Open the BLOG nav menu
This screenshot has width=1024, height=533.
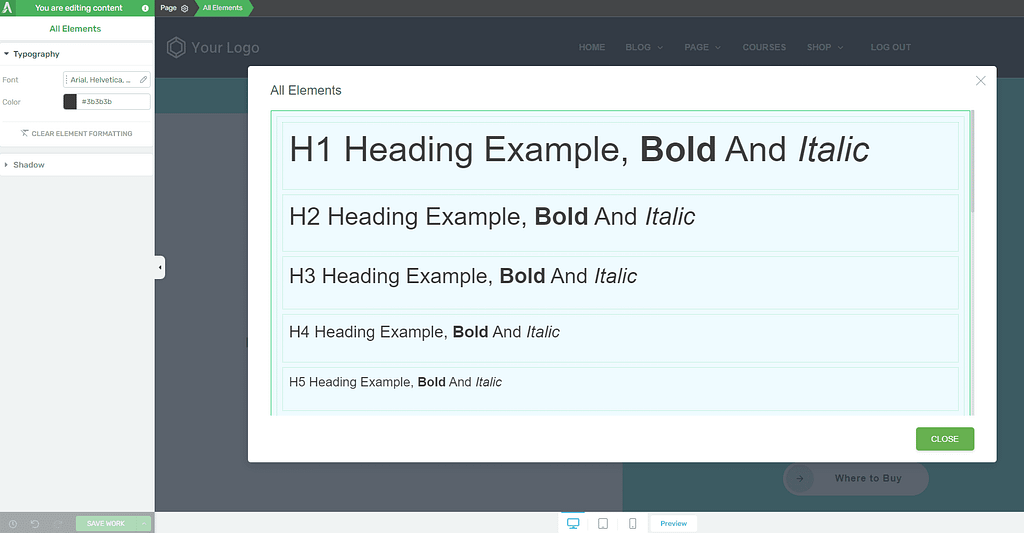tap(644, 47)
